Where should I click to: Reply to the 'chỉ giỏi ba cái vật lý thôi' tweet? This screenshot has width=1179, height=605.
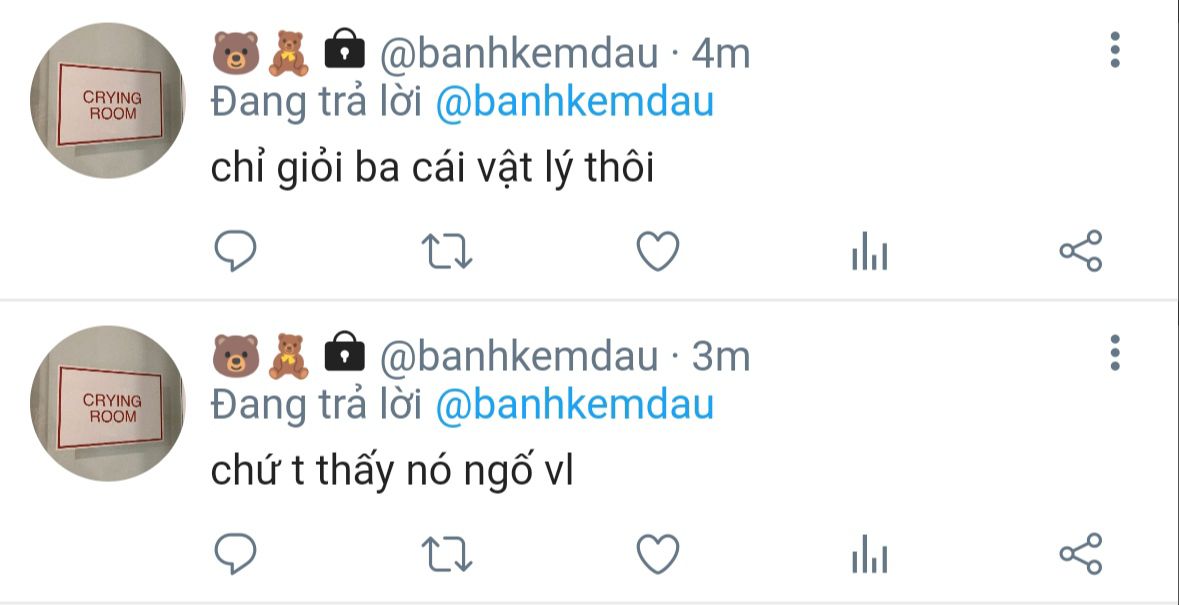pos(235,251)
